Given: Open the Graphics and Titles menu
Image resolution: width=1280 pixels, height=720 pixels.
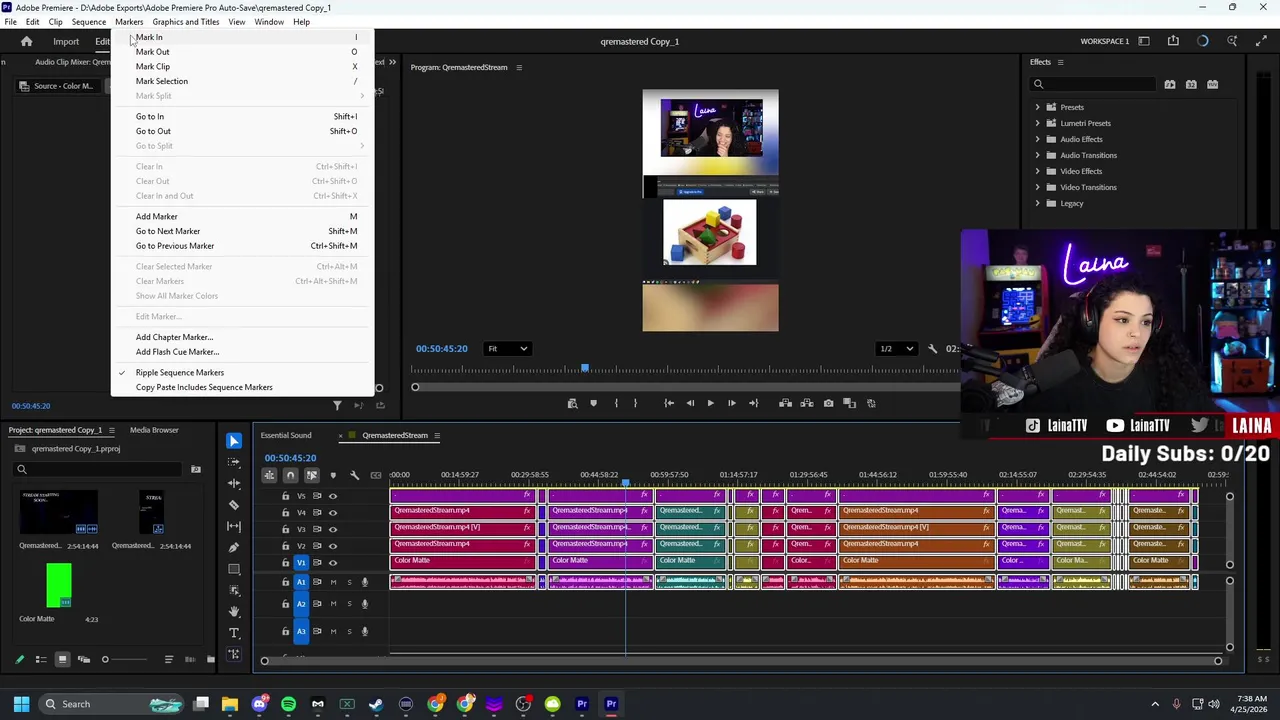Looking at the screenshot, I should click(186, 22).
